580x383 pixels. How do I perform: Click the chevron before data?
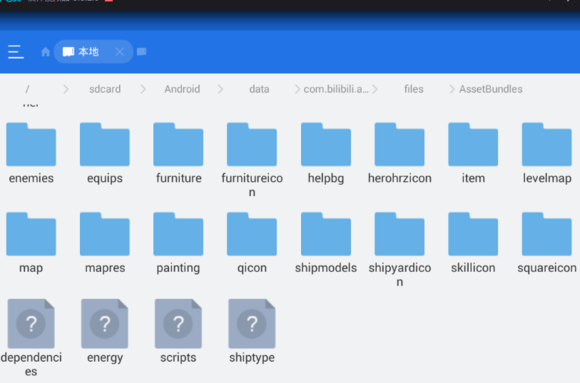tap(220, 89)
